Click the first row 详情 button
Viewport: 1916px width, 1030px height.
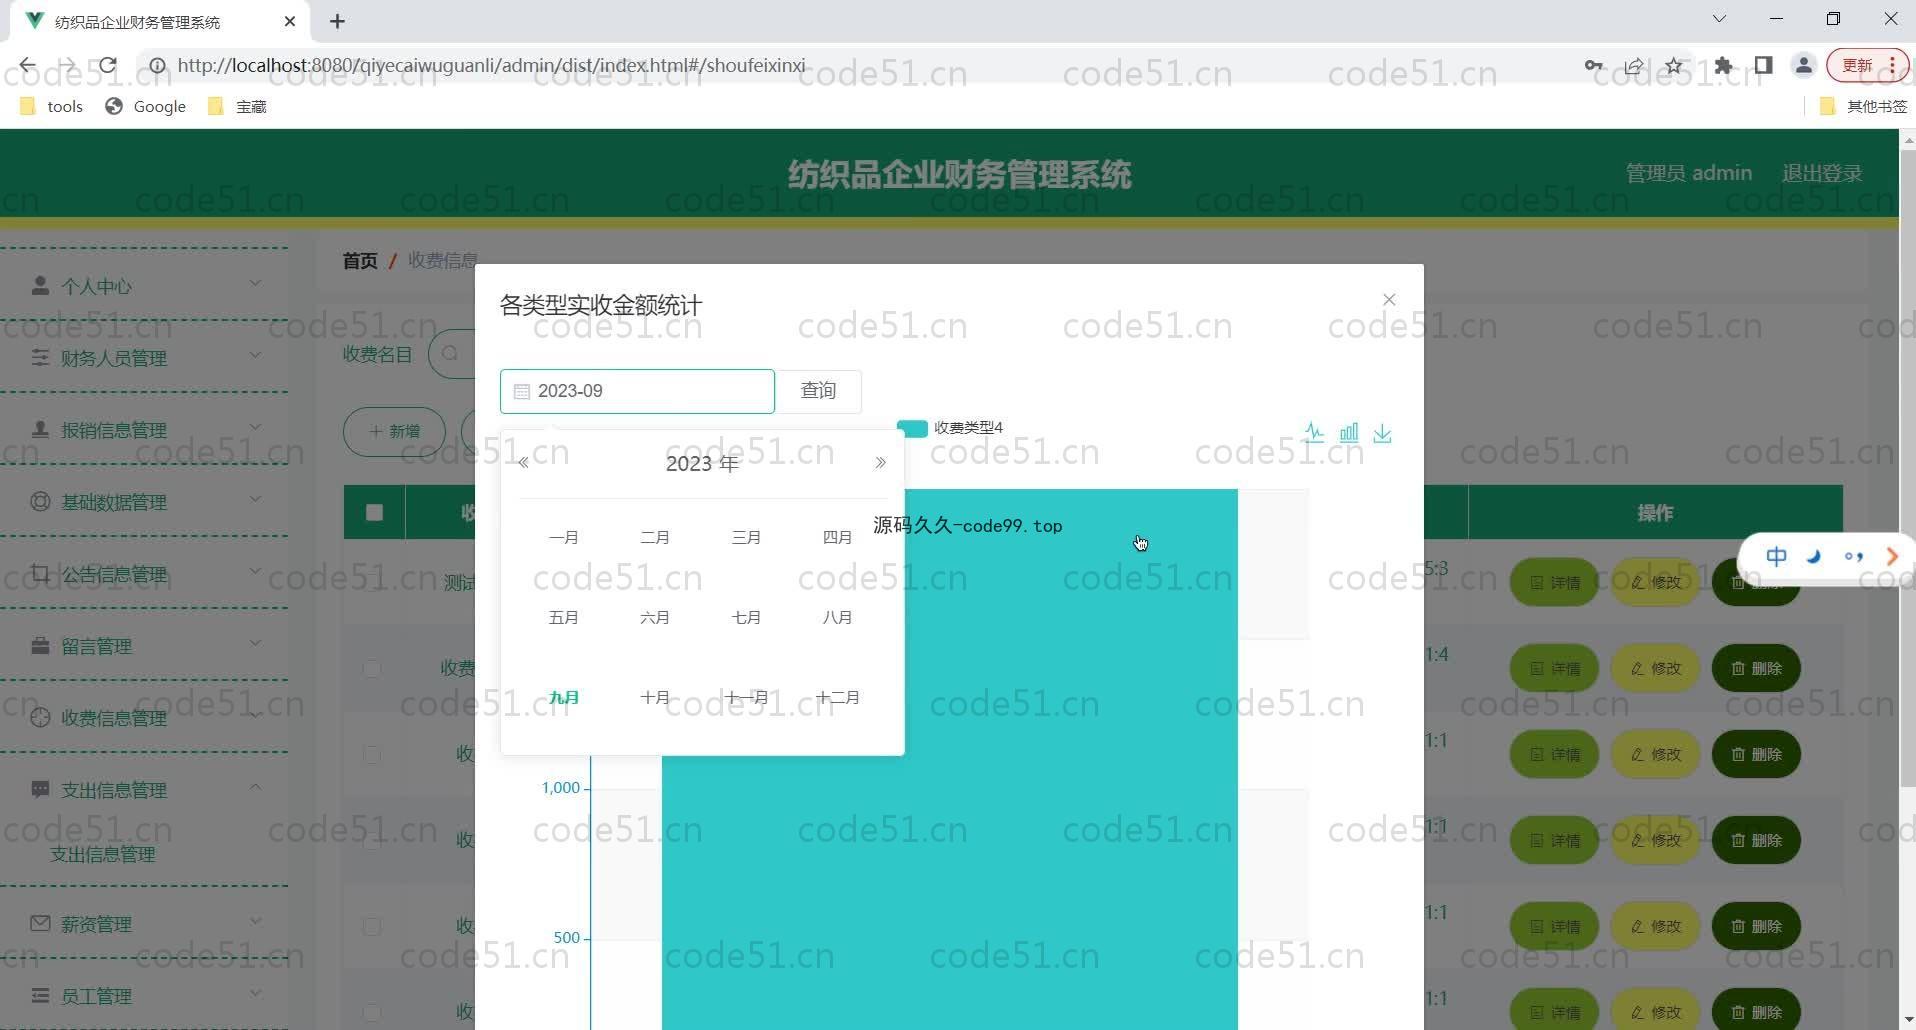pyautogui.click(x=1554, y=582)
